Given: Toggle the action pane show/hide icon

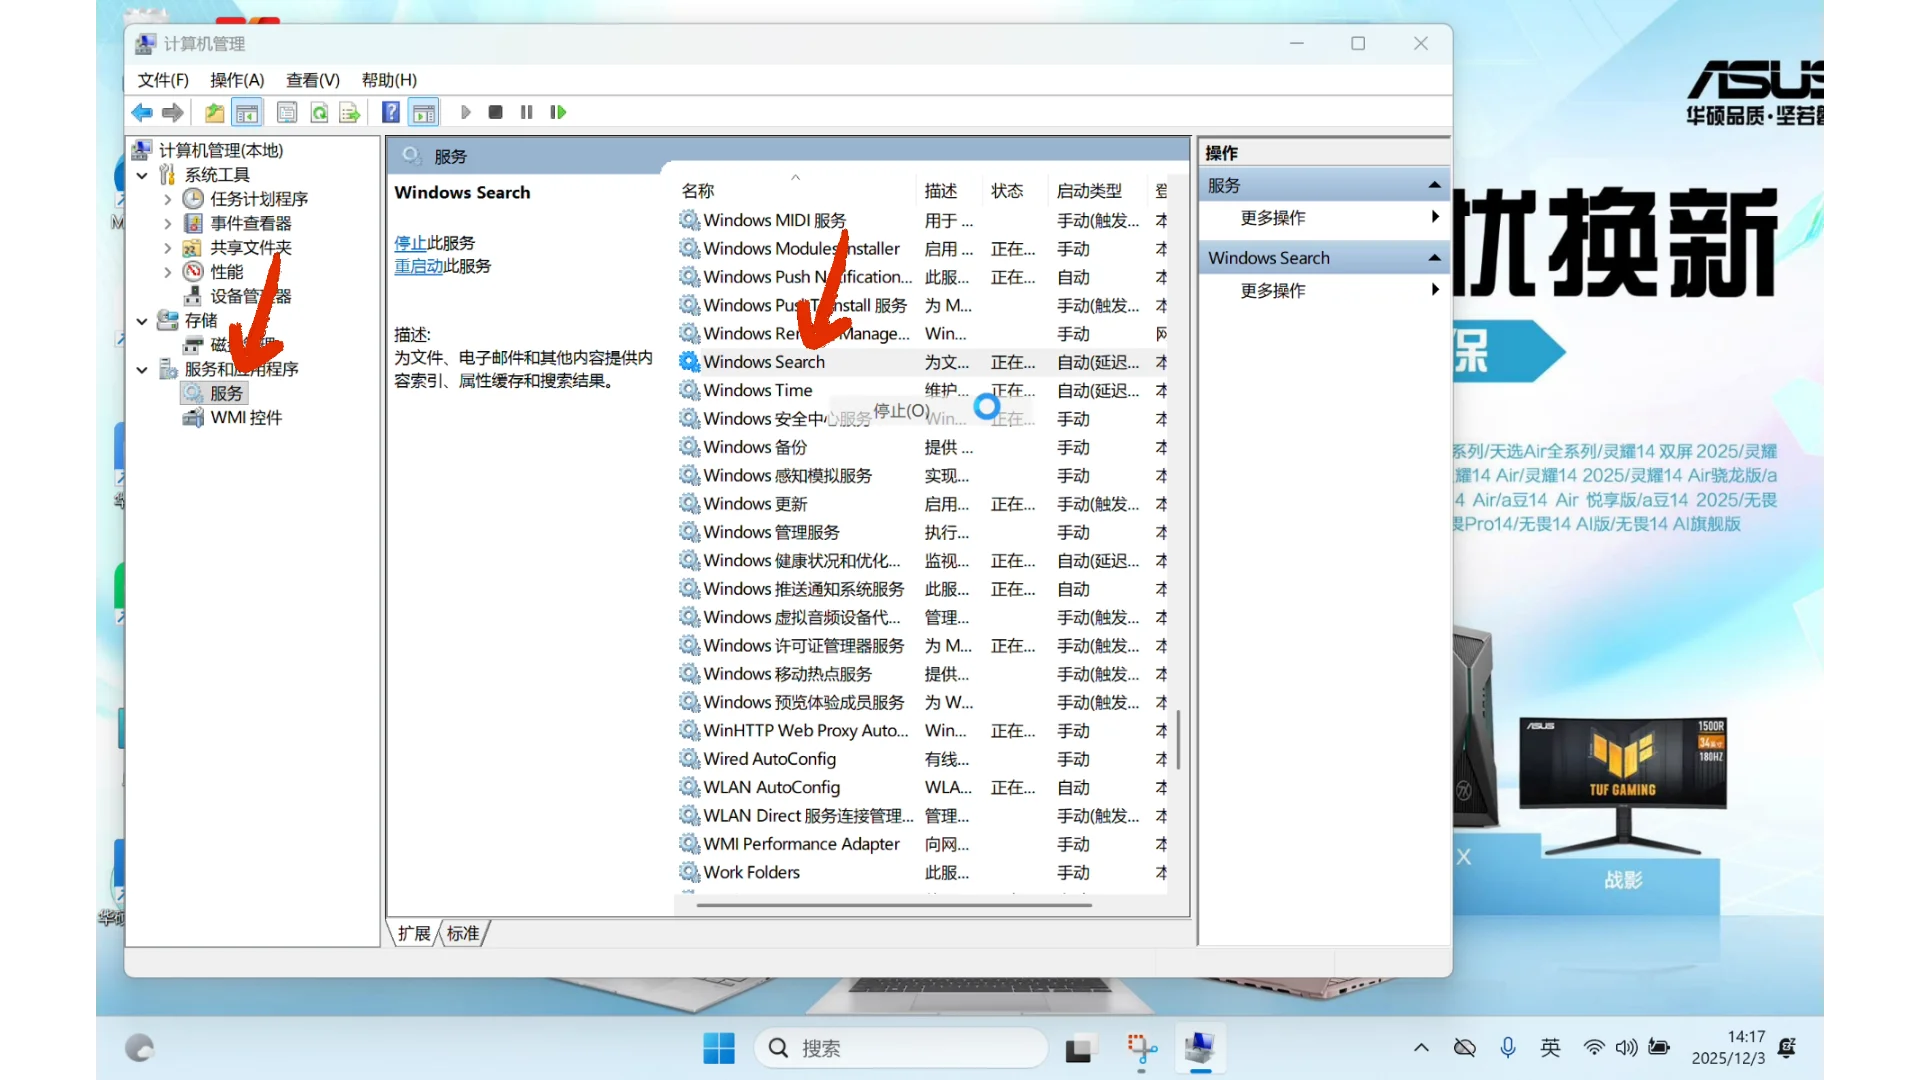Looking at the screenshot, I should (424, 112).
